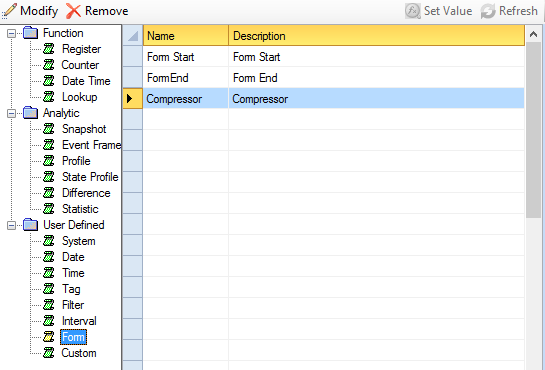Select Lookup in the tree
This screenshot has height=370, width=545.
[x=80, y=97]
